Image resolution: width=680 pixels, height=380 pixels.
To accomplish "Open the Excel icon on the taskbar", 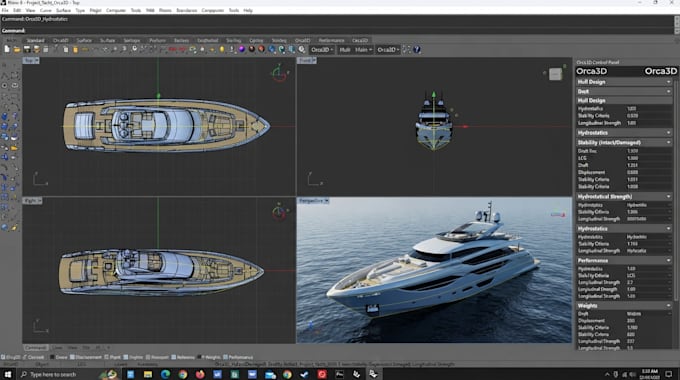I will click(235, 374).
